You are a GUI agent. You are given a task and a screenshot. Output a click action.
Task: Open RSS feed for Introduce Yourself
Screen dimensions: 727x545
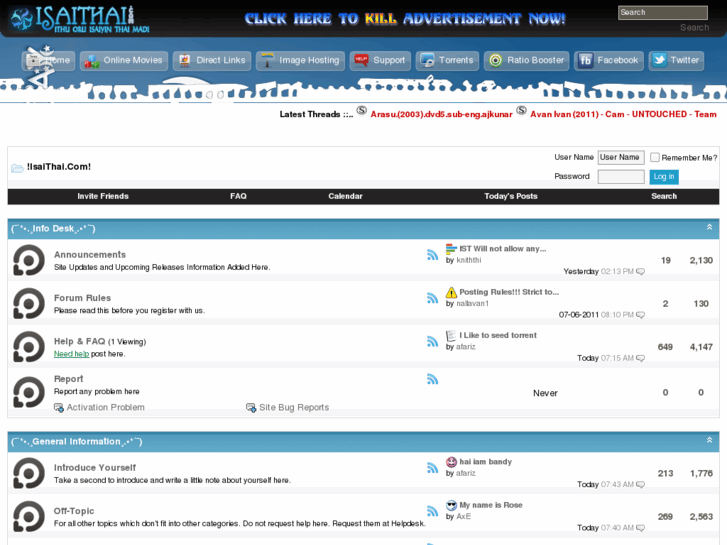432,468
